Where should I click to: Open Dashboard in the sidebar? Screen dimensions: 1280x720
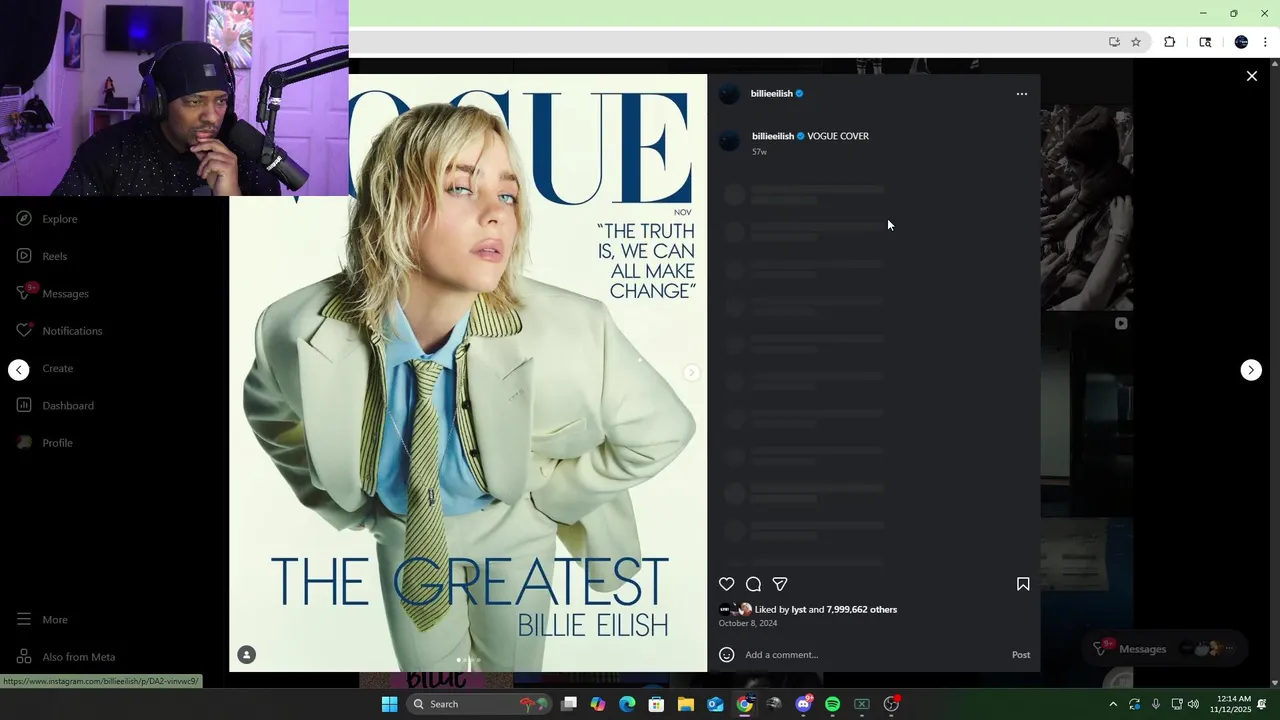[55, 406]
